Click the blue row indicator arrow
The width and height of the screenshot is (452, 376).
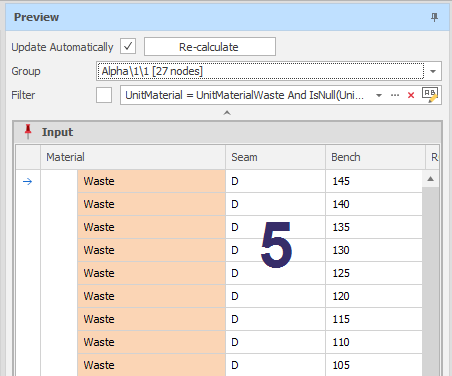coord(27,181)
